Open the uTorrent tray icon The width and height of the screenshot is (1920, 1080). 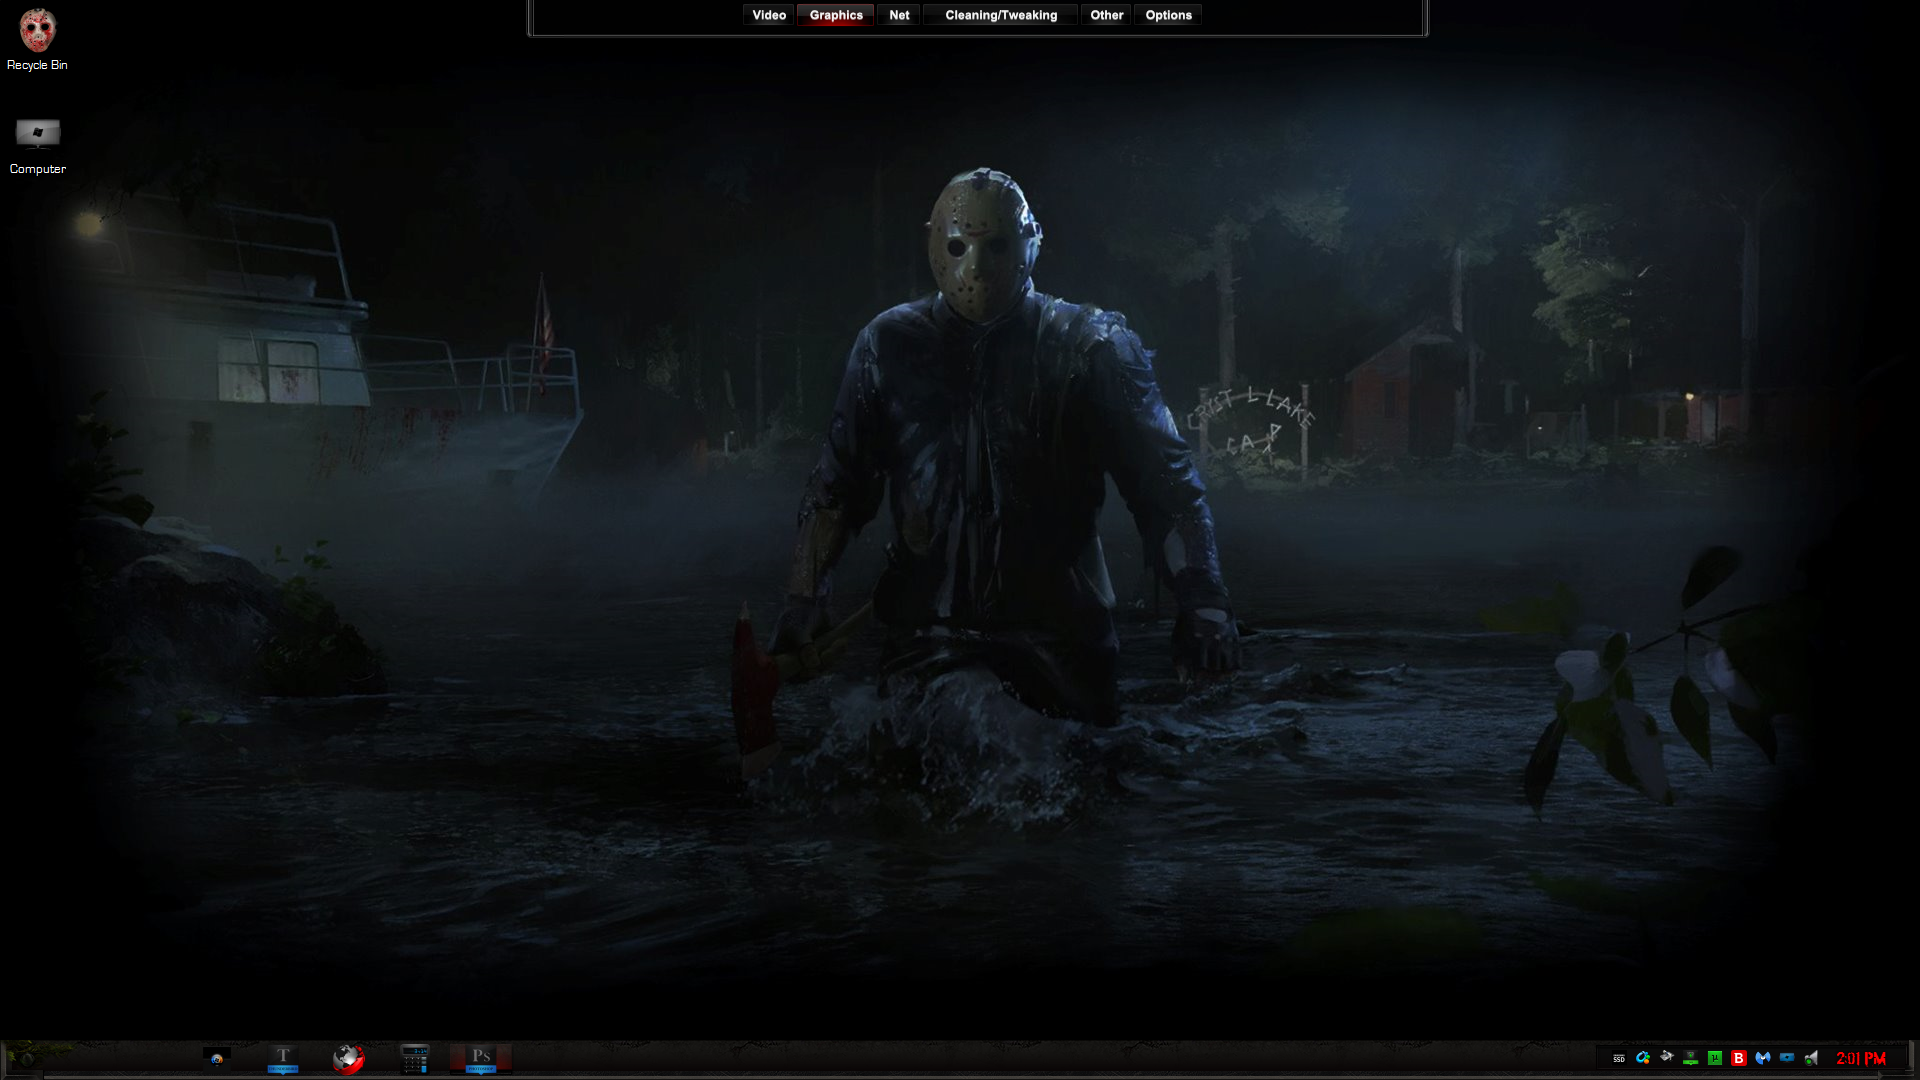tap(1715, 1058)
